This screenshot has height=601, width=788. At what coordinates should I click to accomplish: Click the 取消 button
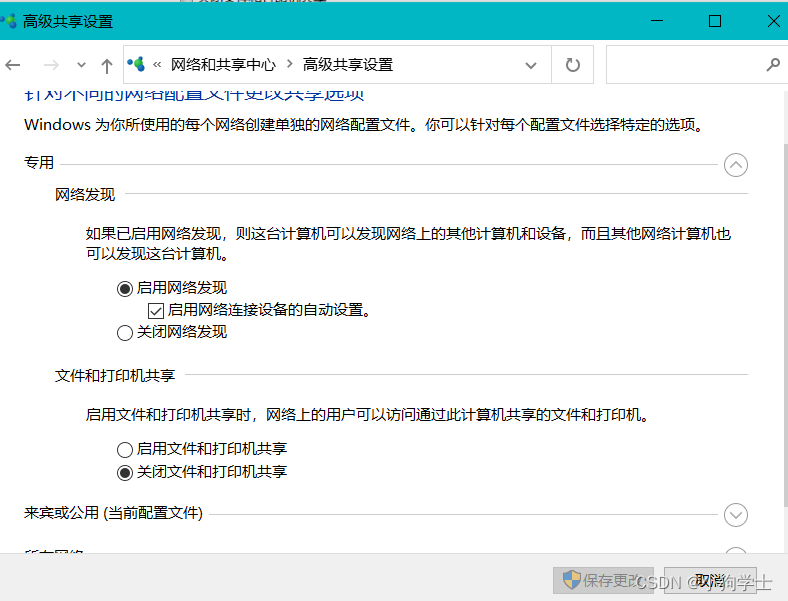710,580
